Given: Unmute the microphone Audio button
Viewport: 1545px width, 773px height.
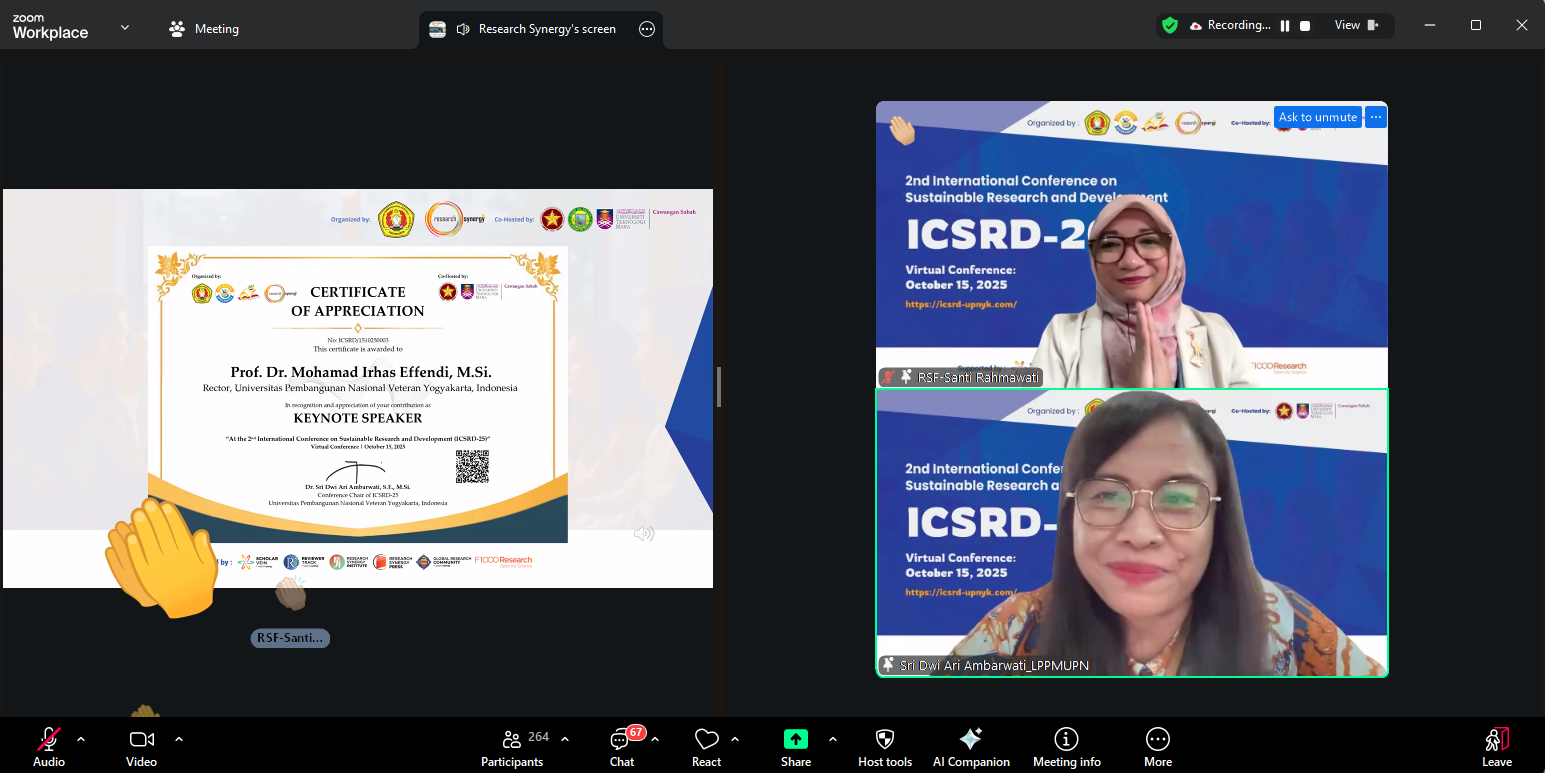Looking at the screenshot, I should [48, 745].
